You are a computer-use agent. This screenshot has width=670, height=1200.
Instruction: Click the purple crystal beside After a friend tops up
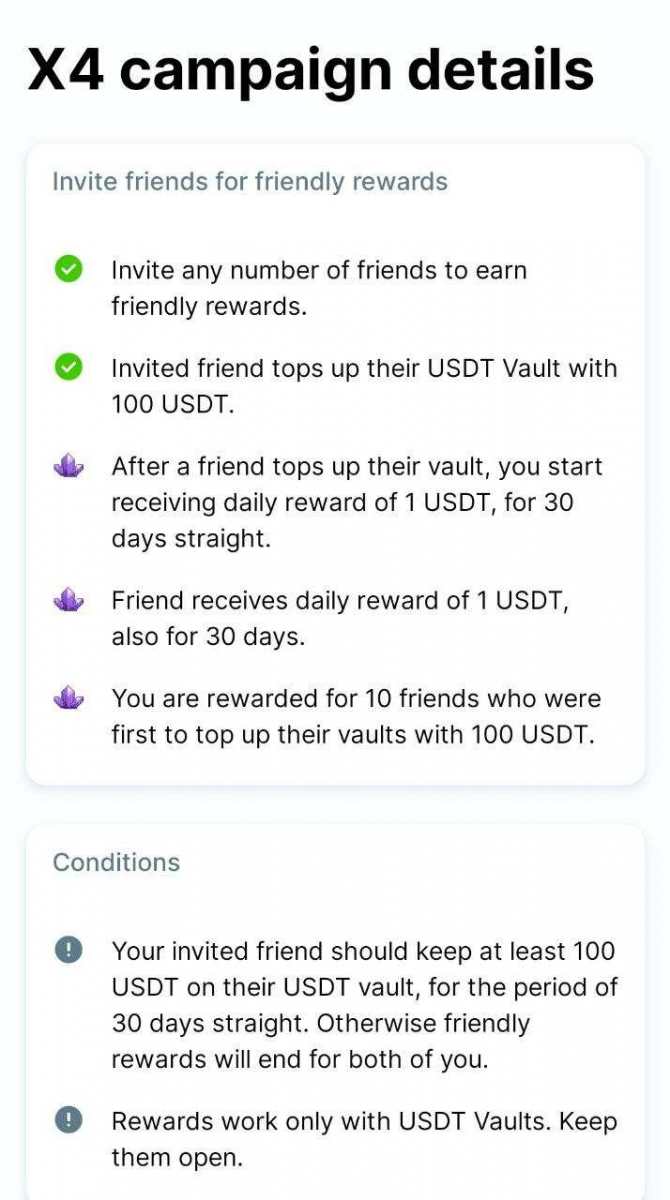pos(68,466)
